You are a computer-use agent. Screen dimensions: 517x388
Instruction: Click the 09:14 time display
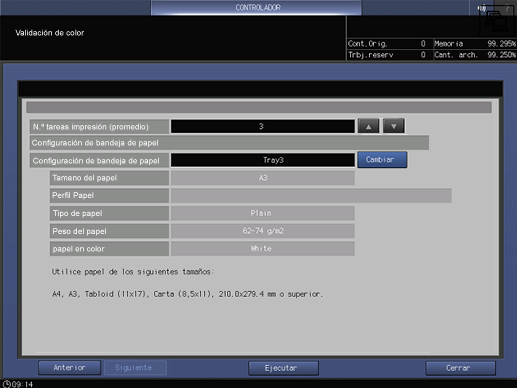click(x=22, y=384)
